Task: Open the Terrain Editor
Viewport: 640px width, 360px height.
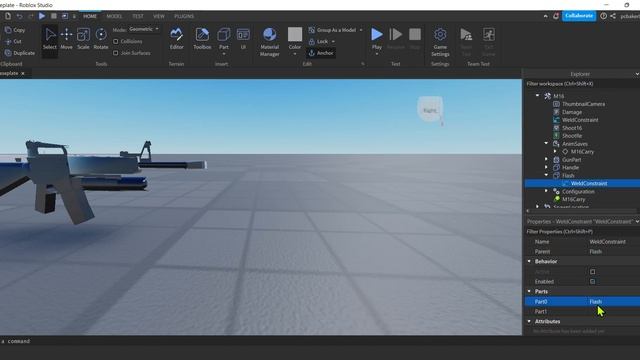Action: [176, 39]
